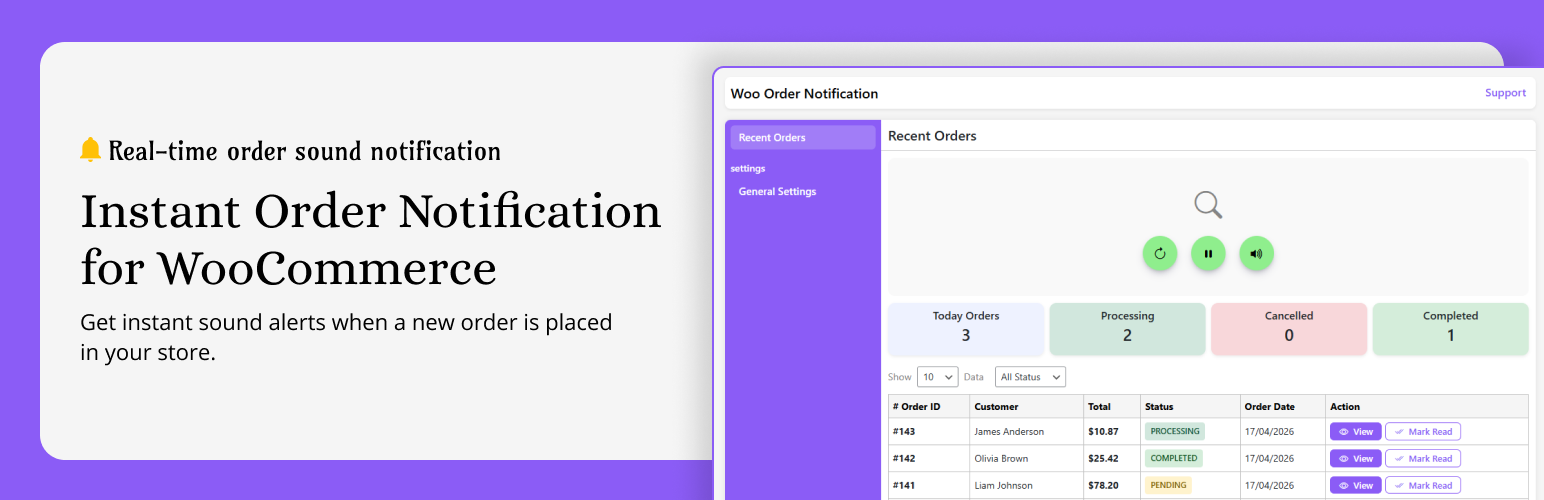
Task: Follow the Support link
Action: (1505, 93)
